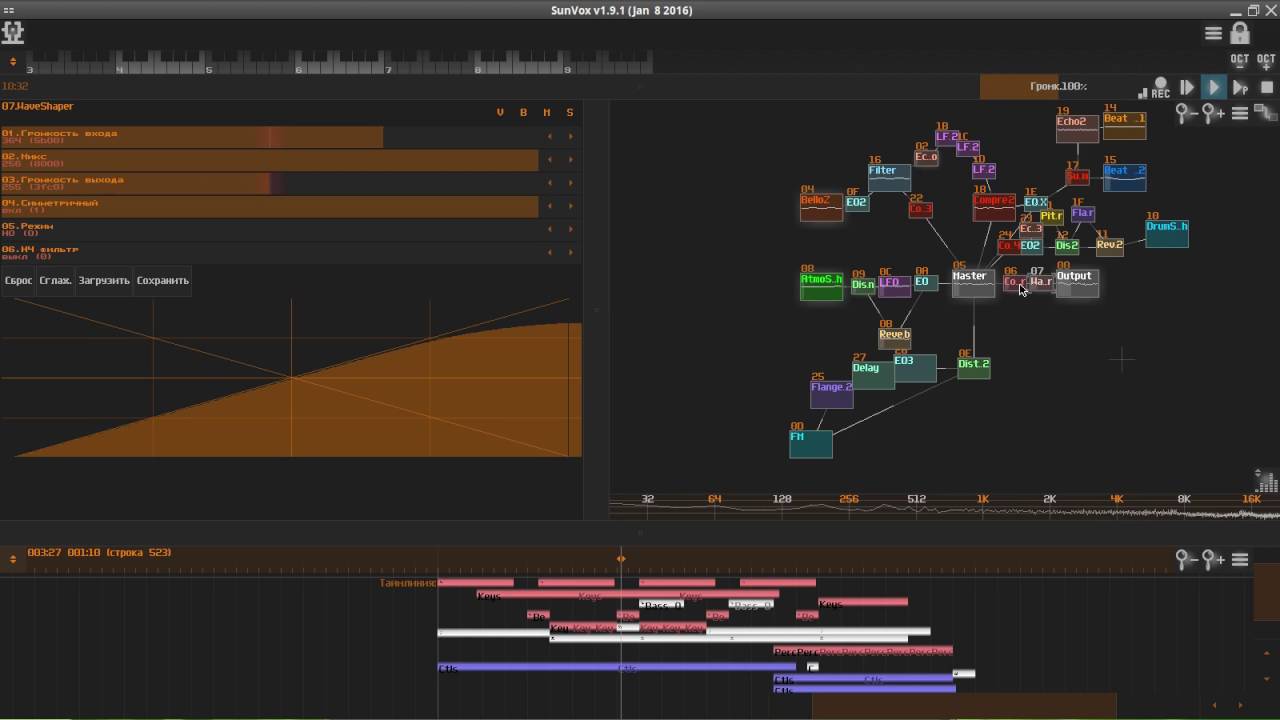Click inside the waveshaper curve editor

pyautogui.click(x=291, y=377)
